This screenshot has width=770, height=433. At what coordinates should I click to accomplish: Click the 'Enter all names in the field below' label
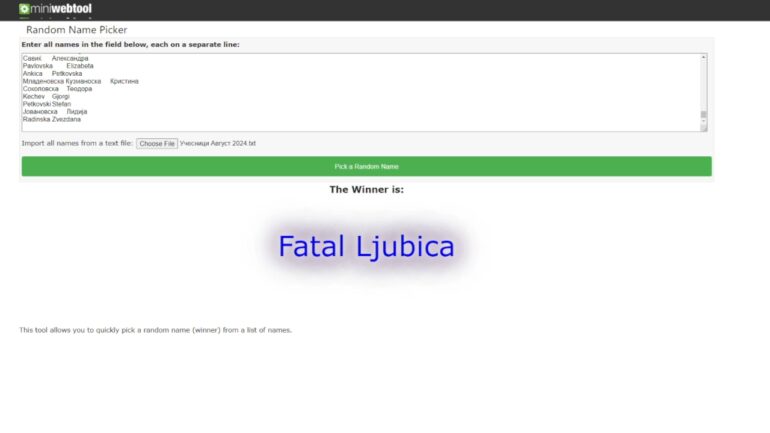tap(131, 44)
